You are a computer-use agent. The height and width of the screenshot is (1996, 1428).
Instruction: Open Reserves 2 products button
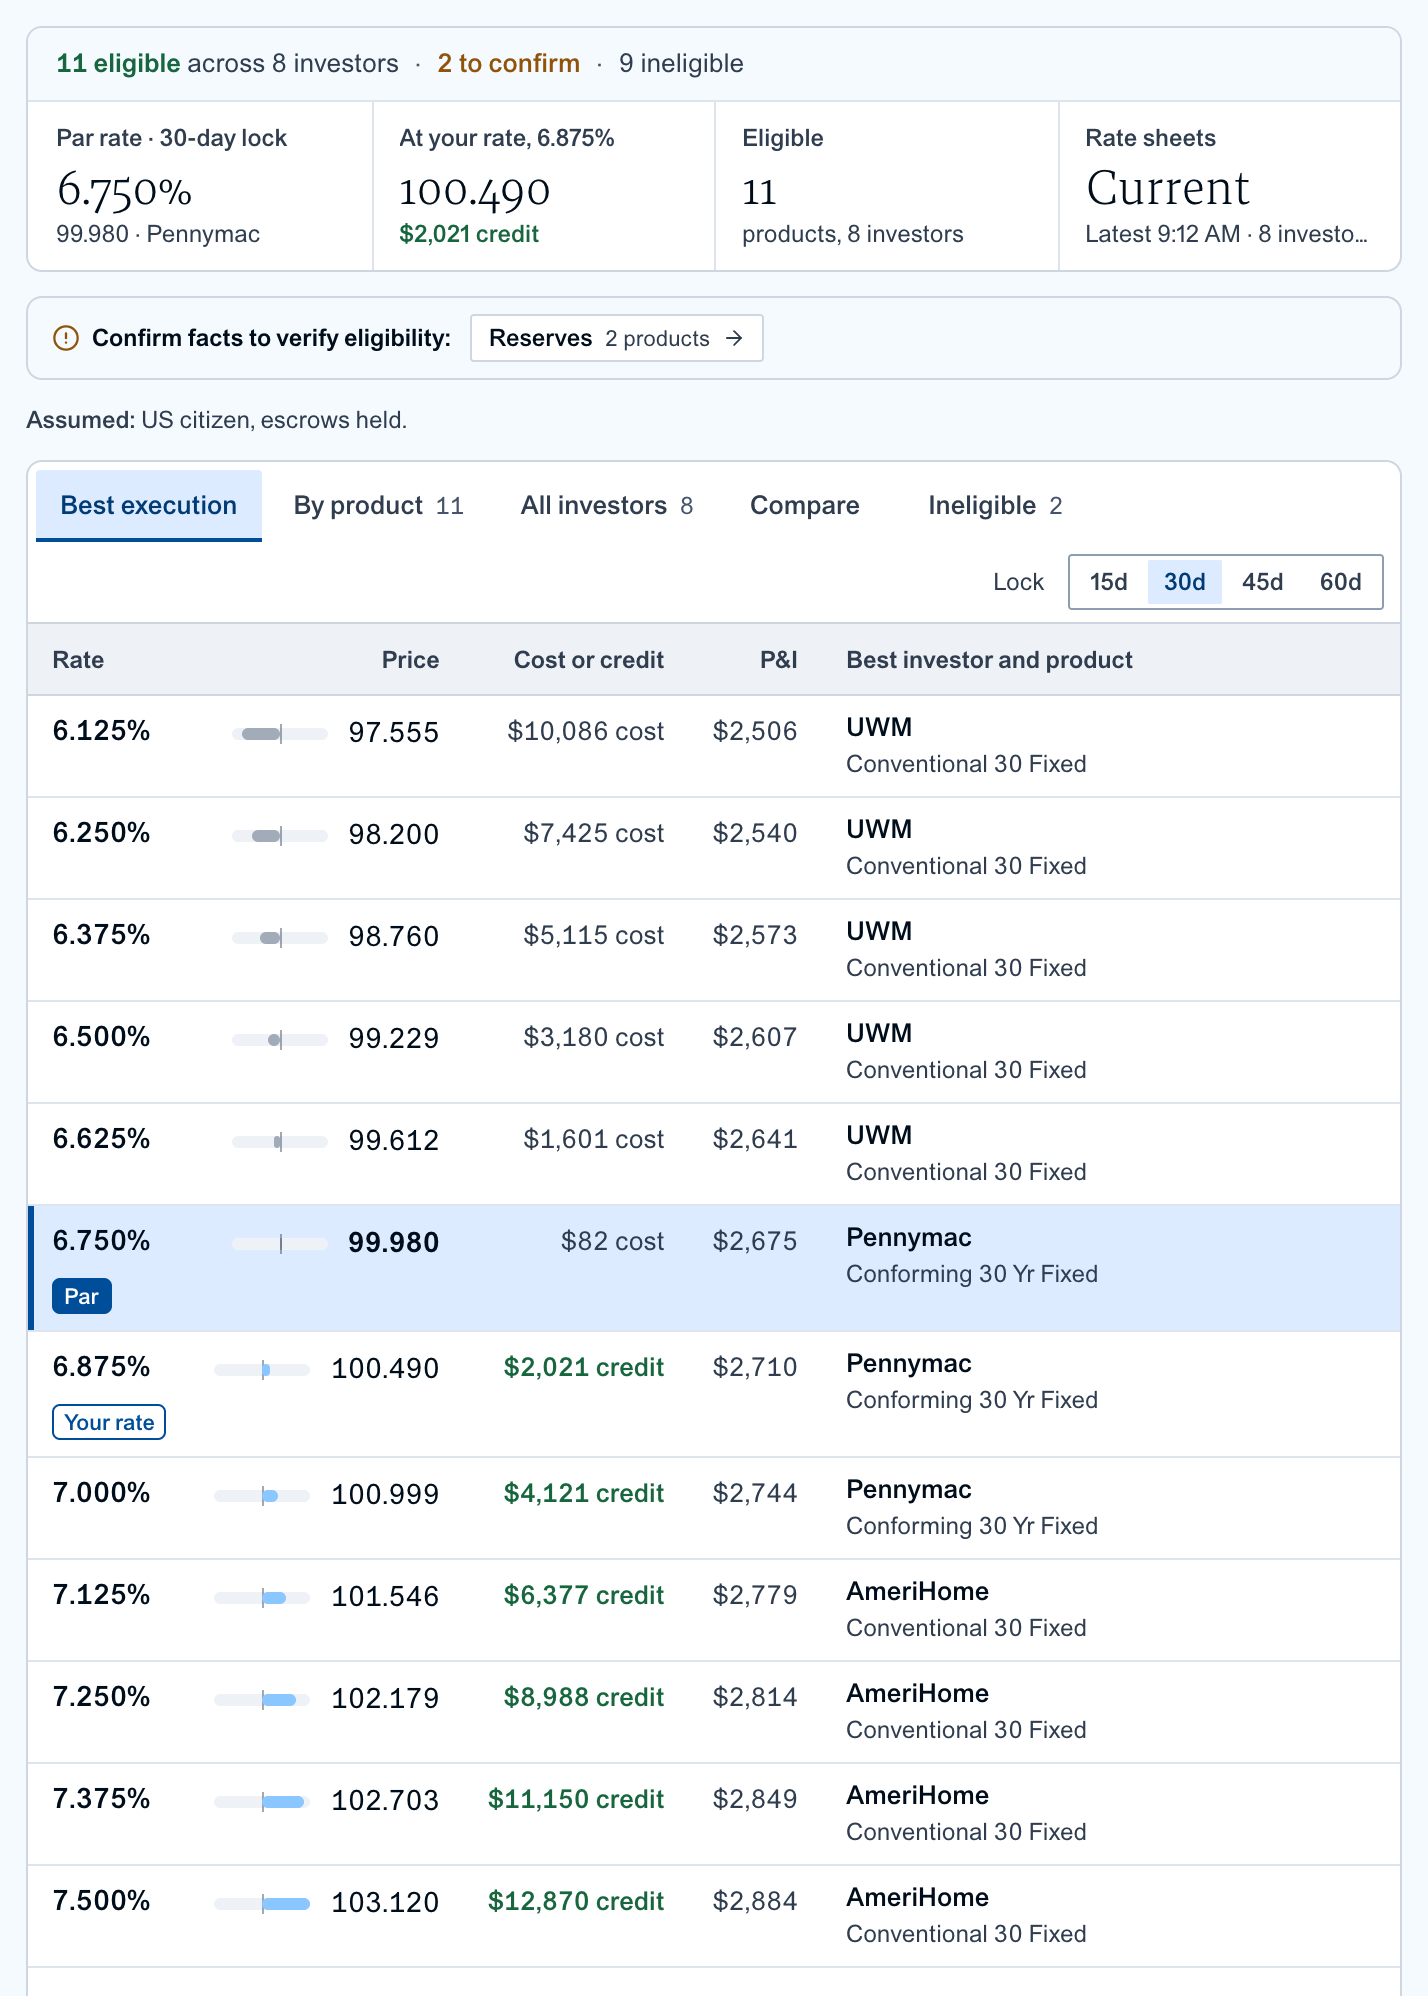616,338
